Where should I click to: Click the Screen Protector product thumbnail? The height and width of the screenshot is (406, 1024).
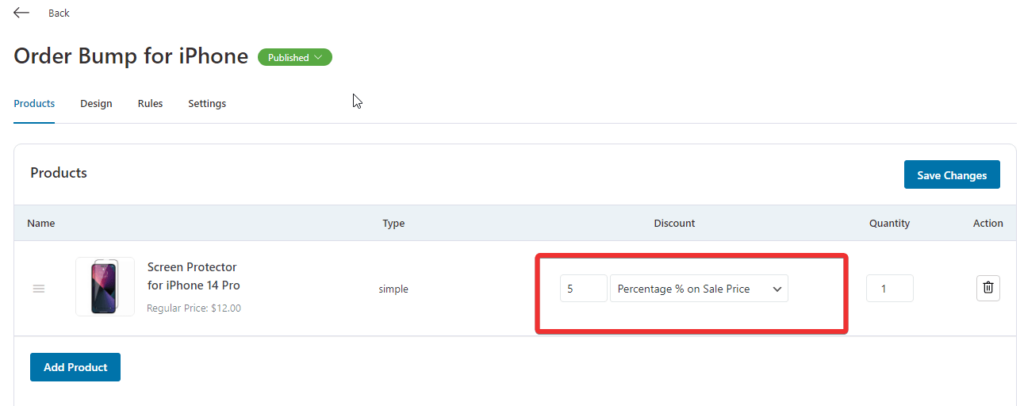tap(104, 287)
